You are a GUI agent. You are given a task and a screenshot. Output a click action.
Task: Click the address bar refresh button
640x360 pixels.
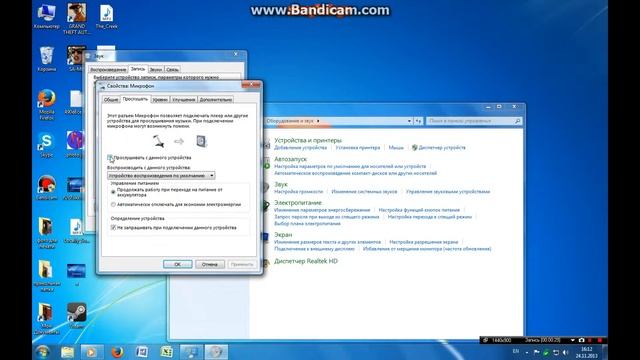click(418, 121)
